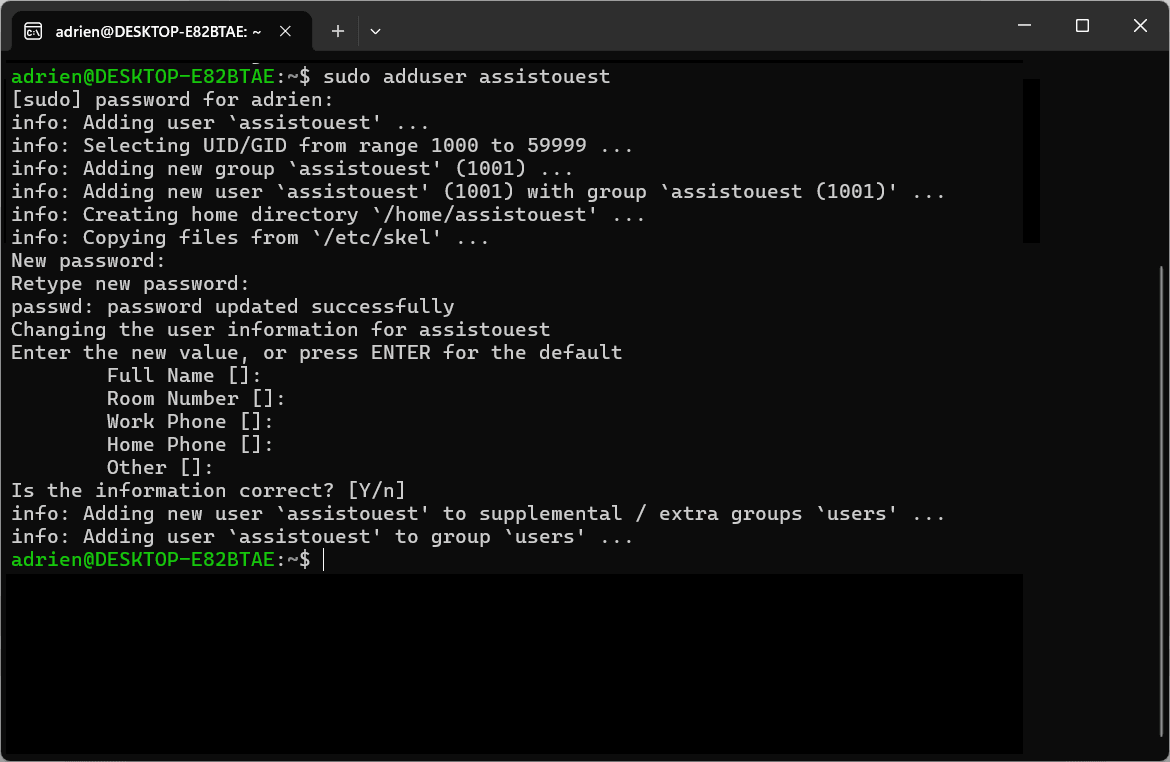Click the 'info: Adding user `assistouest' ...' line

(x=220, y=122)
